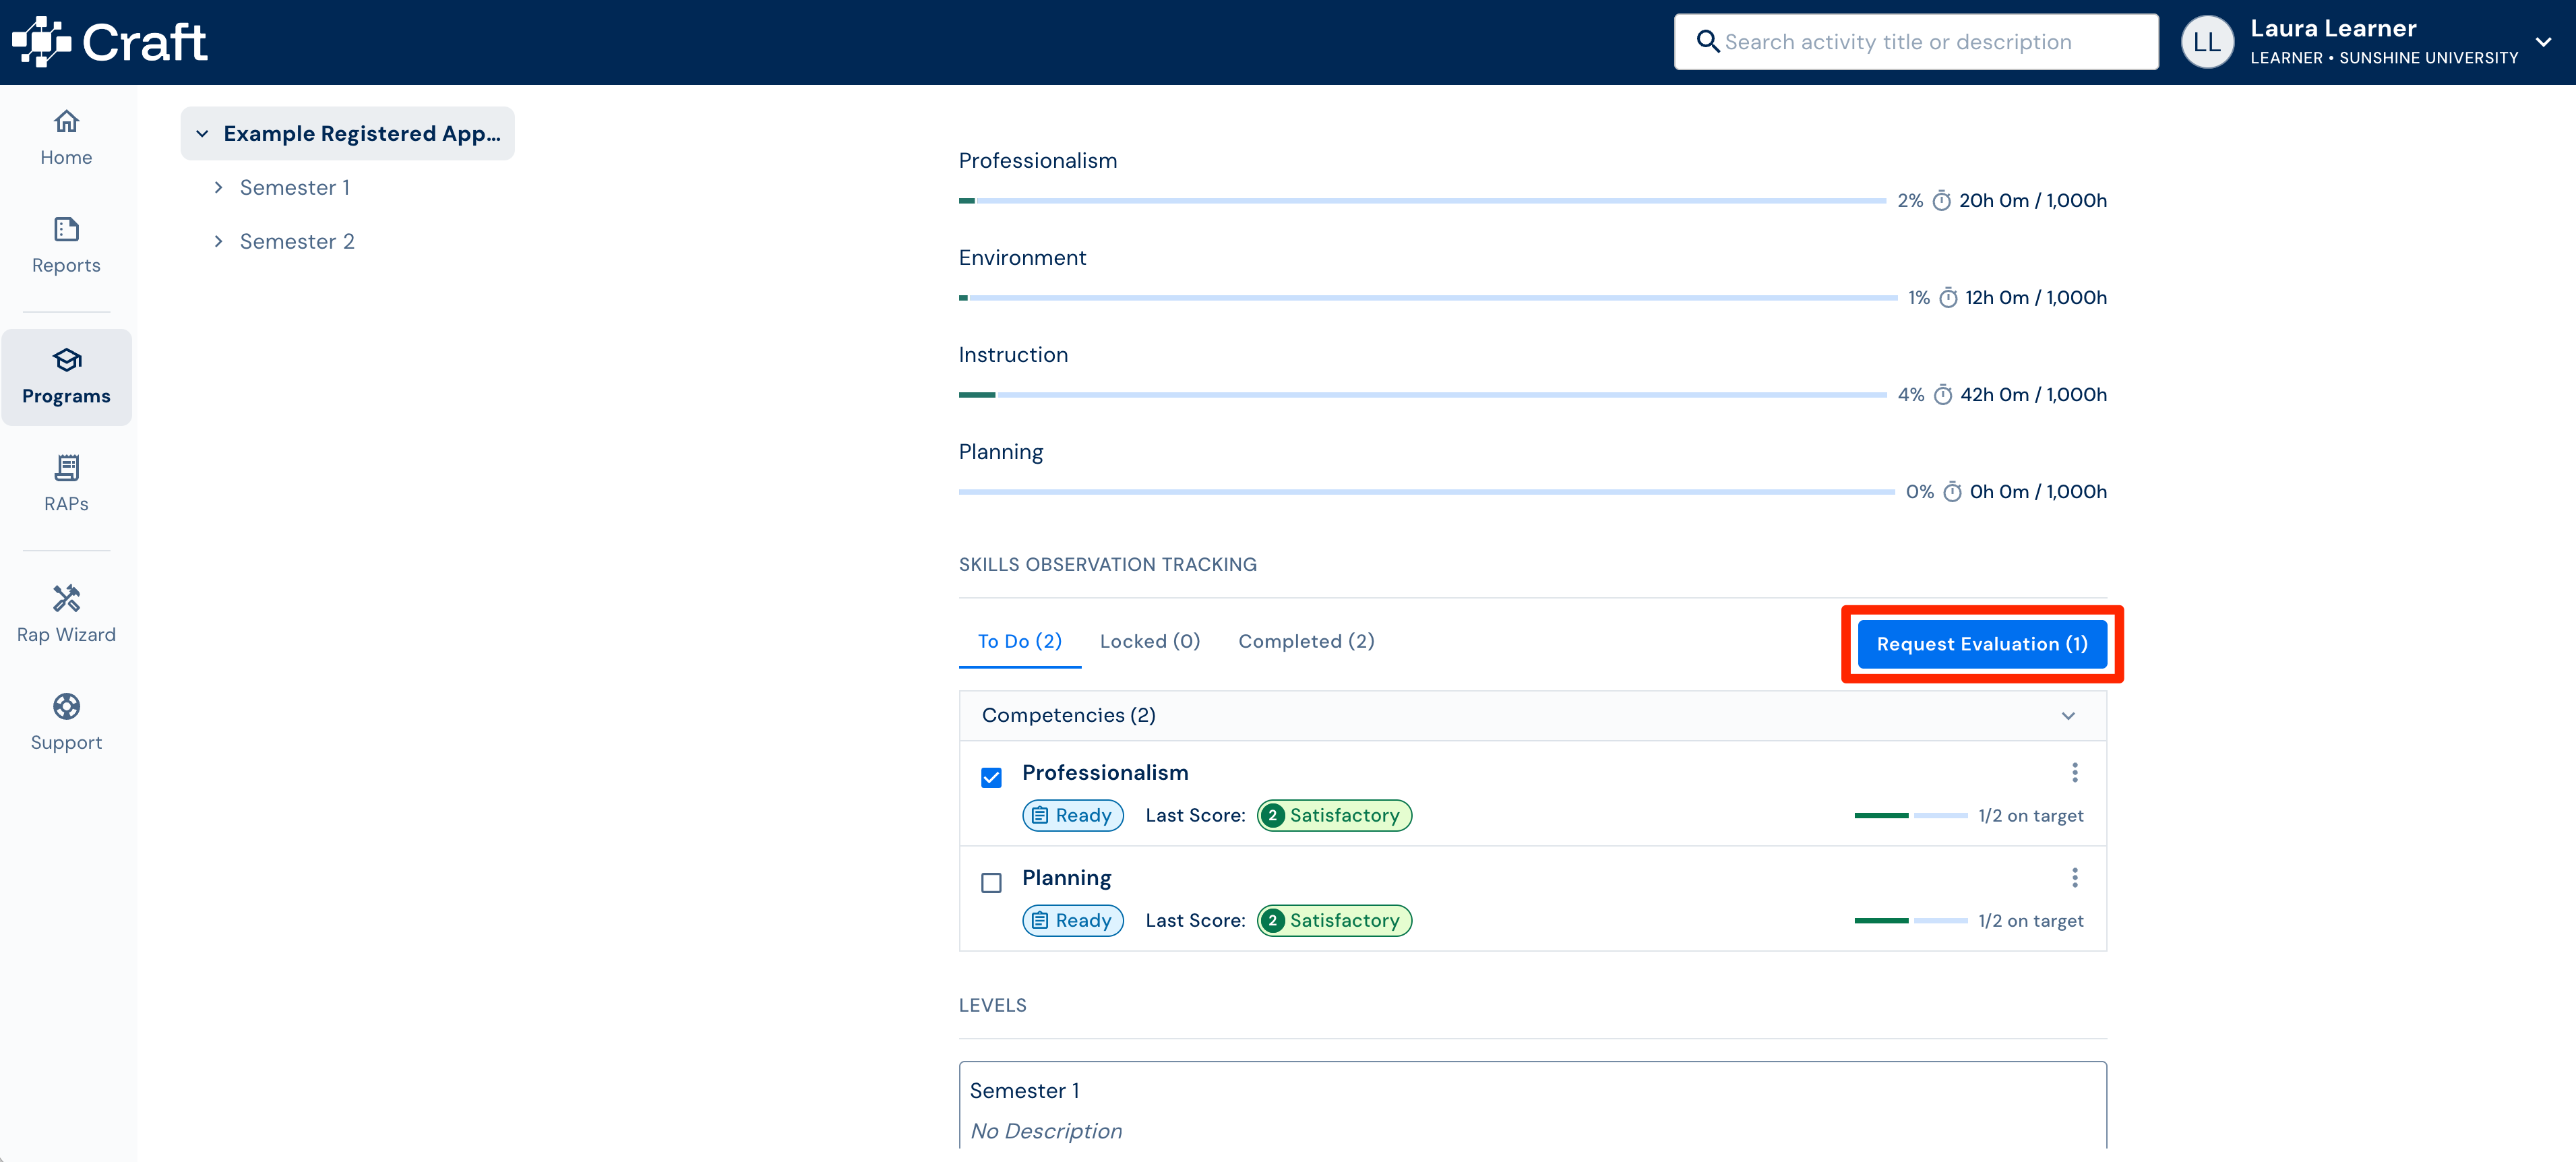Open the Home sidebar icon
Image resolution: width=2576 pixels, height=1162 pixels.
tap(66, 121)
